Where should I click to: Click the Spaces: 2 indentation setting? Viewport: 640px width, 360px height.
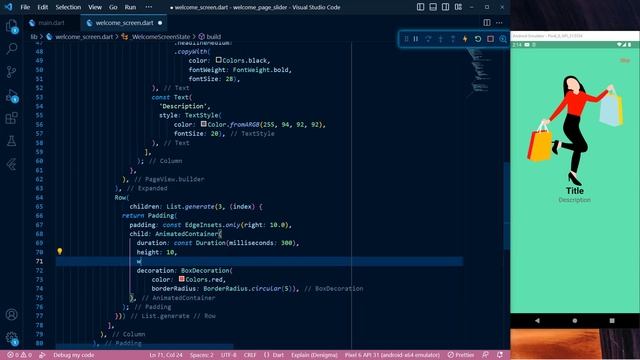pyautogui.click(x=202, y=355)
